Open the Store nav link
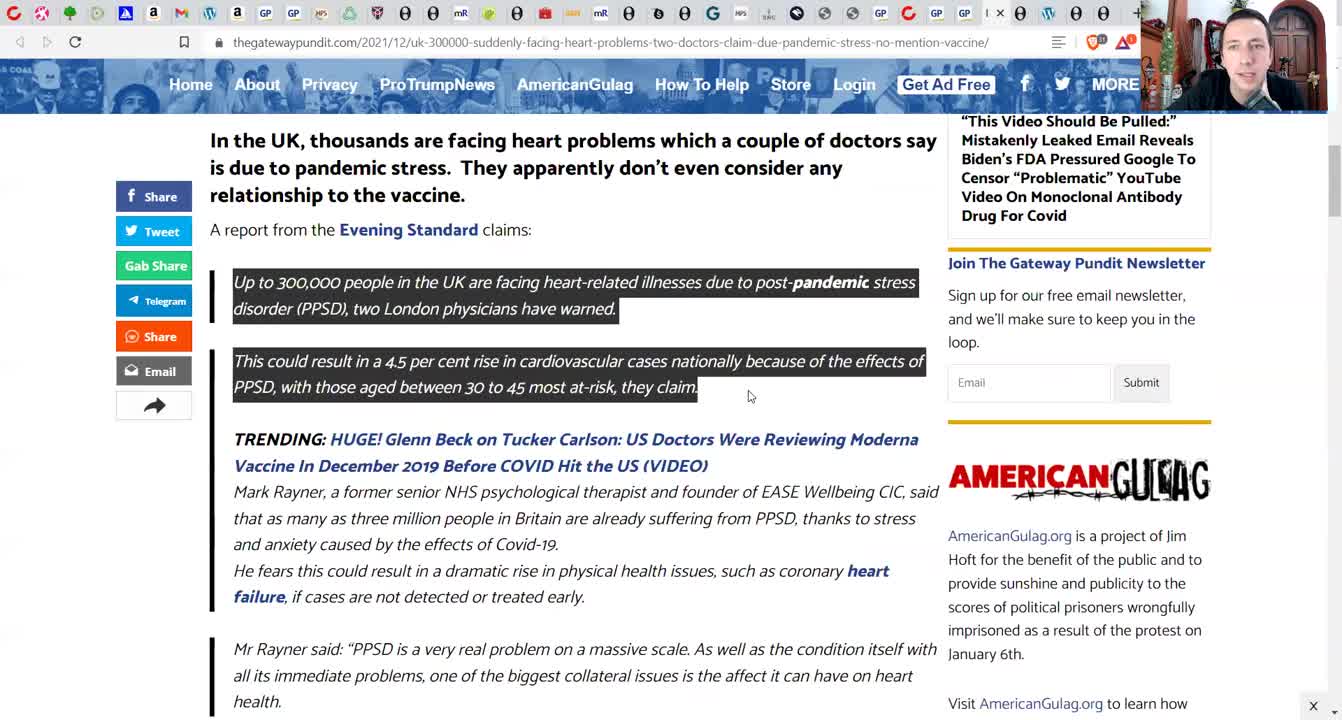The width and height of the screenshot is (1342, 720). pyautogui.click(x=791, y=85)
